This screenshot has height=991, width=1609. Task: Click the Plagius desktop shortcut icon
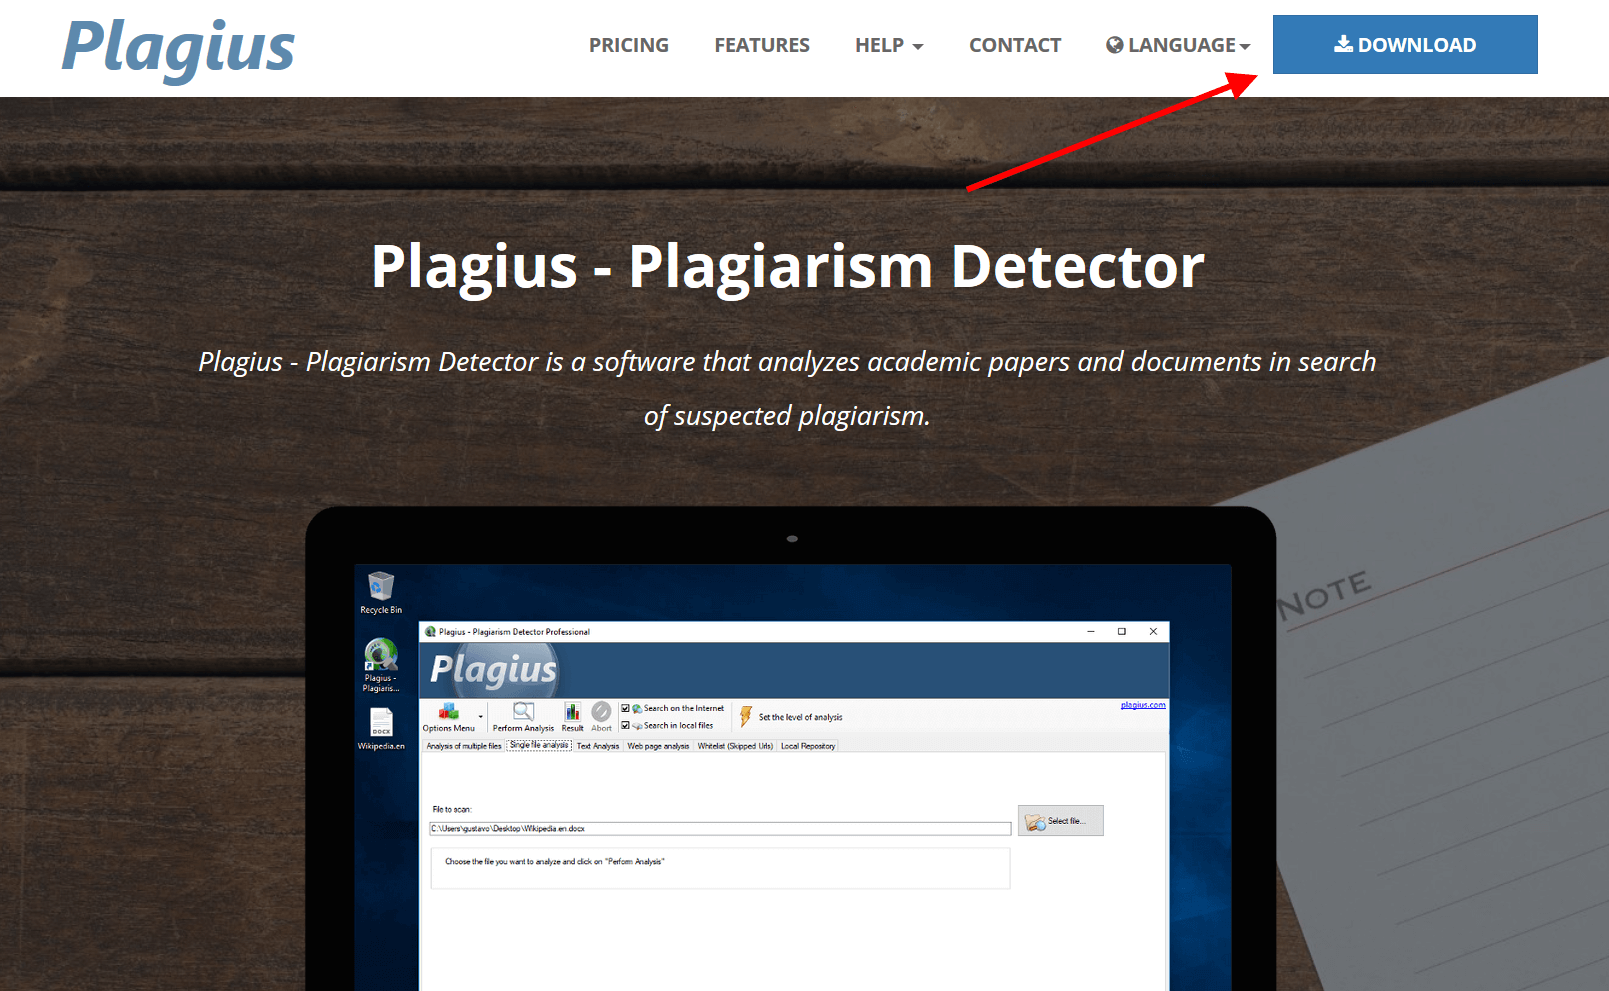381,656
